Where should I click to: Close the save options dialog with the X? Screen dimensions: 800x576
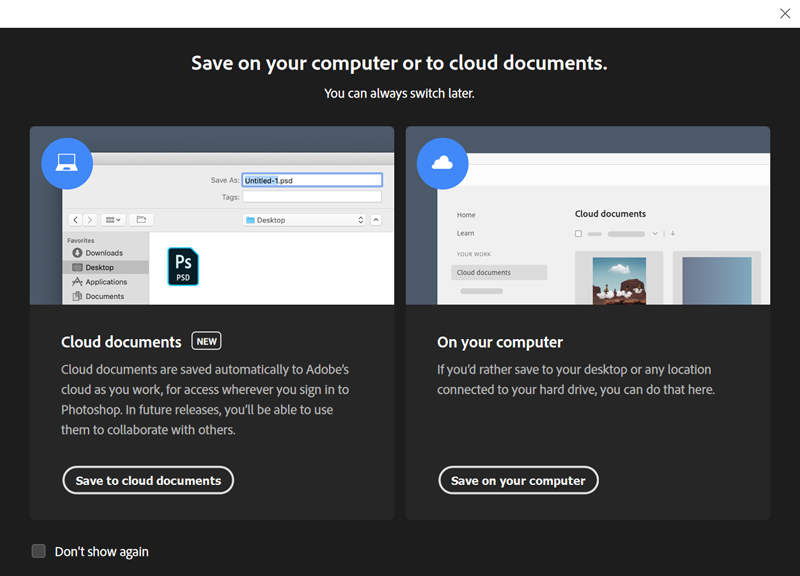point(785,13)
